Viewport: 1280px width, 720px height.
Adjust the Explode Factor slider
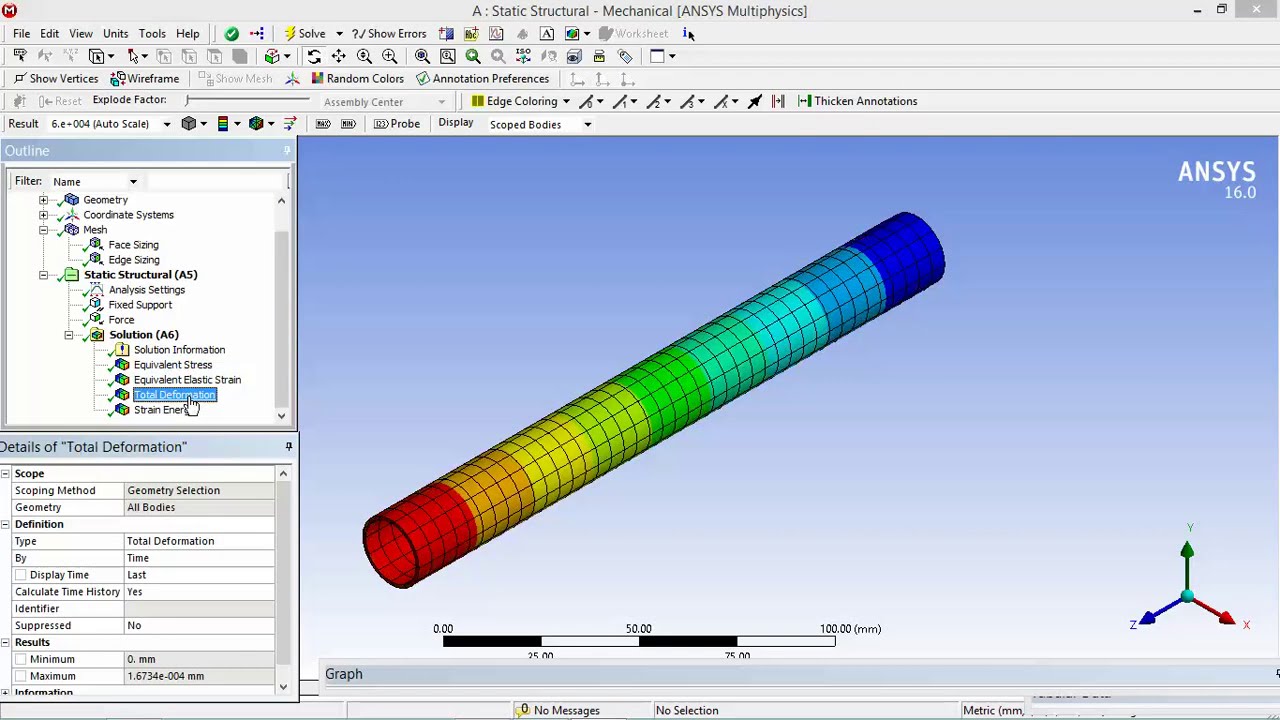(248, 100)
